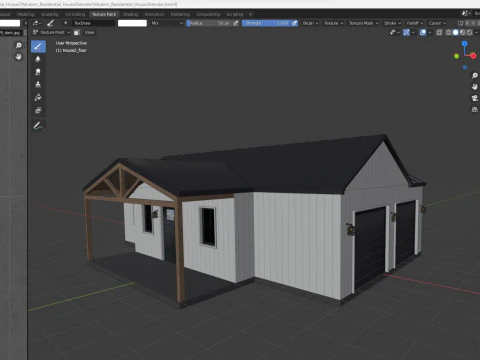This screenshot has width=480, height=360.
Task: Toggle Y symmetry button
Action: (x=473, y=23)
